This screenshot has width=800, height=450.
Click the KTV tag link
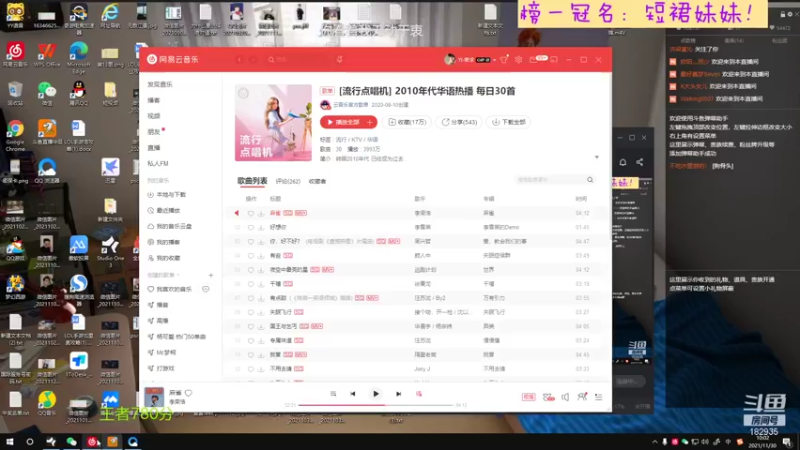tap(358, 139)
